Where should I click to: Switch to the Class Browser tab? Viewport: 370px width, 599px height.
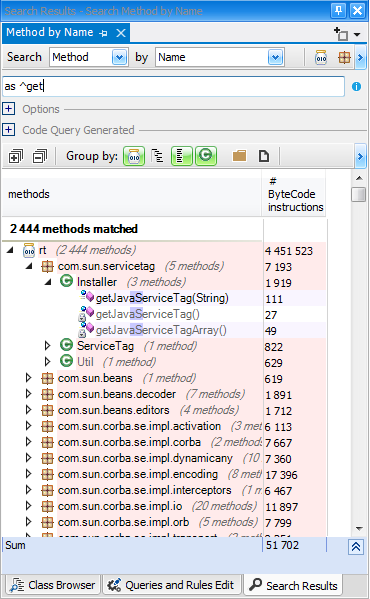pyautogui.click(x=52, y=585)
